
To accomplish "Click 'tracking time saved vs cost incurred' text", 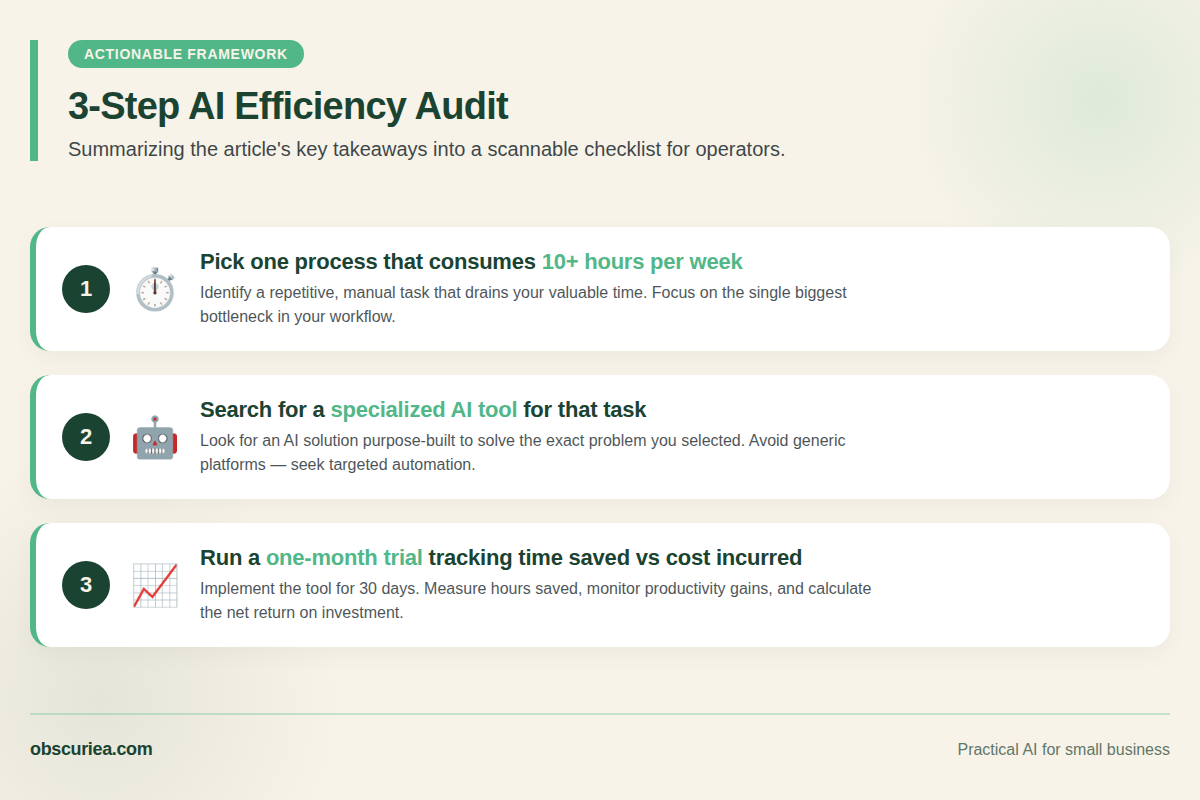I will (x=615, y=558).
